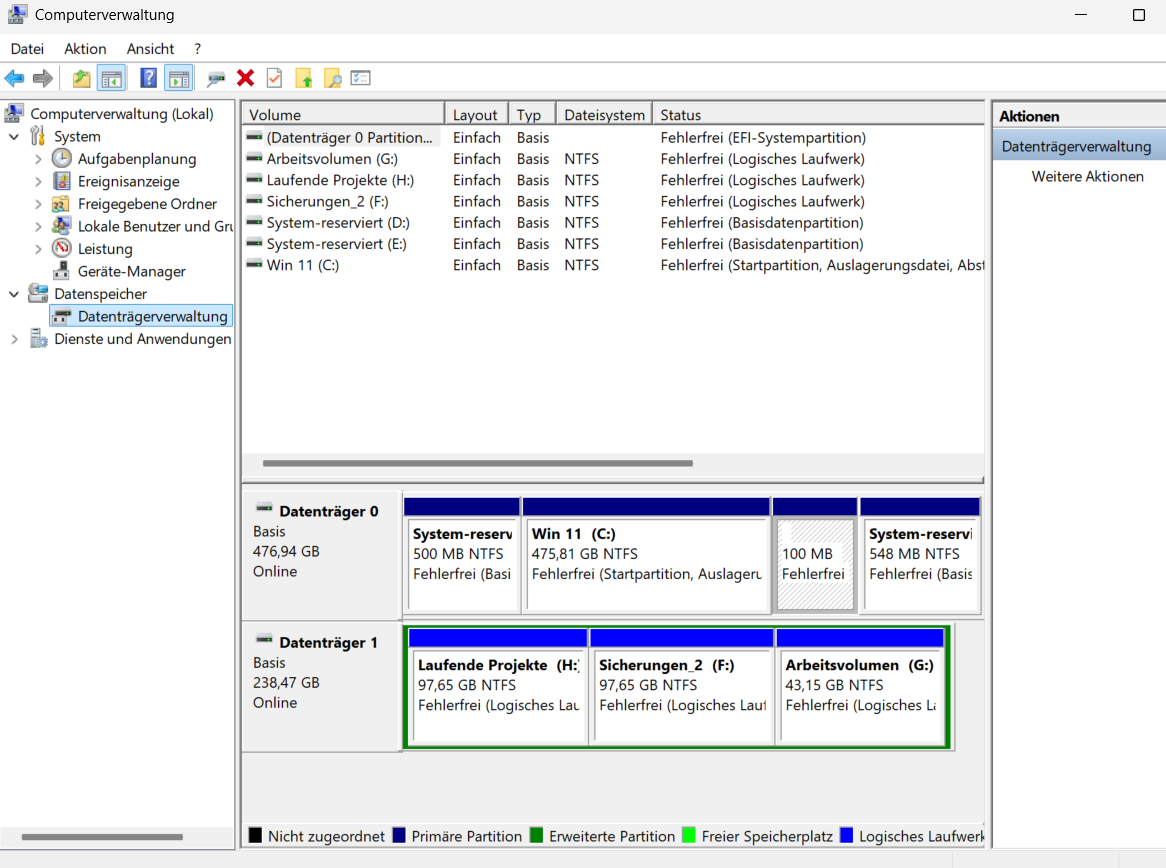1166x868 pixels.
Task: Click Weitere Aktionen in the actions pane
Action: pos(1087,176)
